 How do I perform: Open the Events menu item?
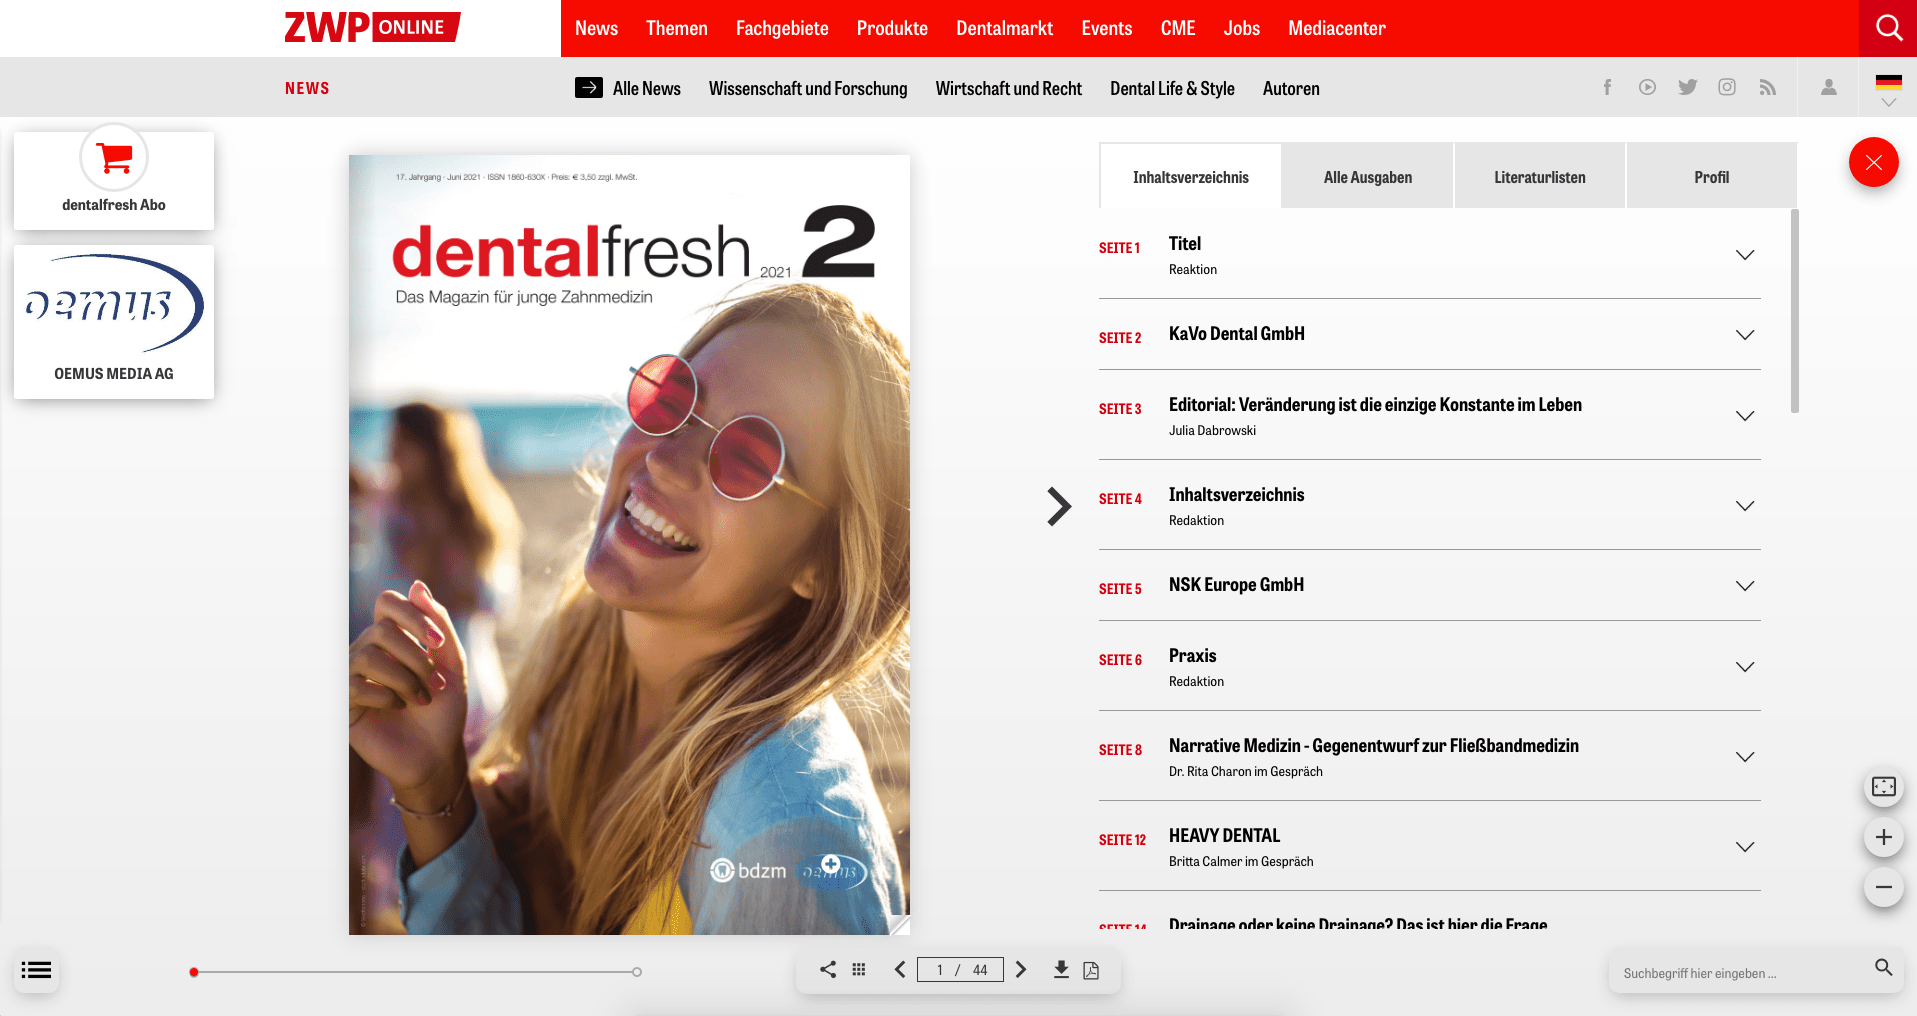[1107, 28]
